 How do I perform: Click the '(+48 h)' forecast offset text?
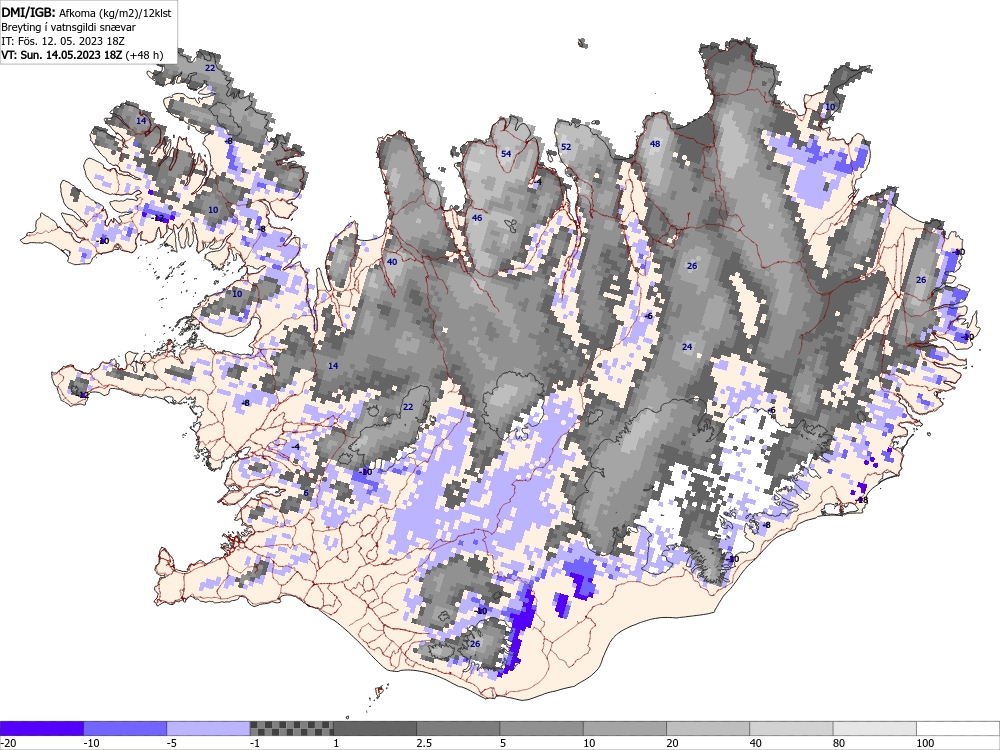(x=144, y=55)
